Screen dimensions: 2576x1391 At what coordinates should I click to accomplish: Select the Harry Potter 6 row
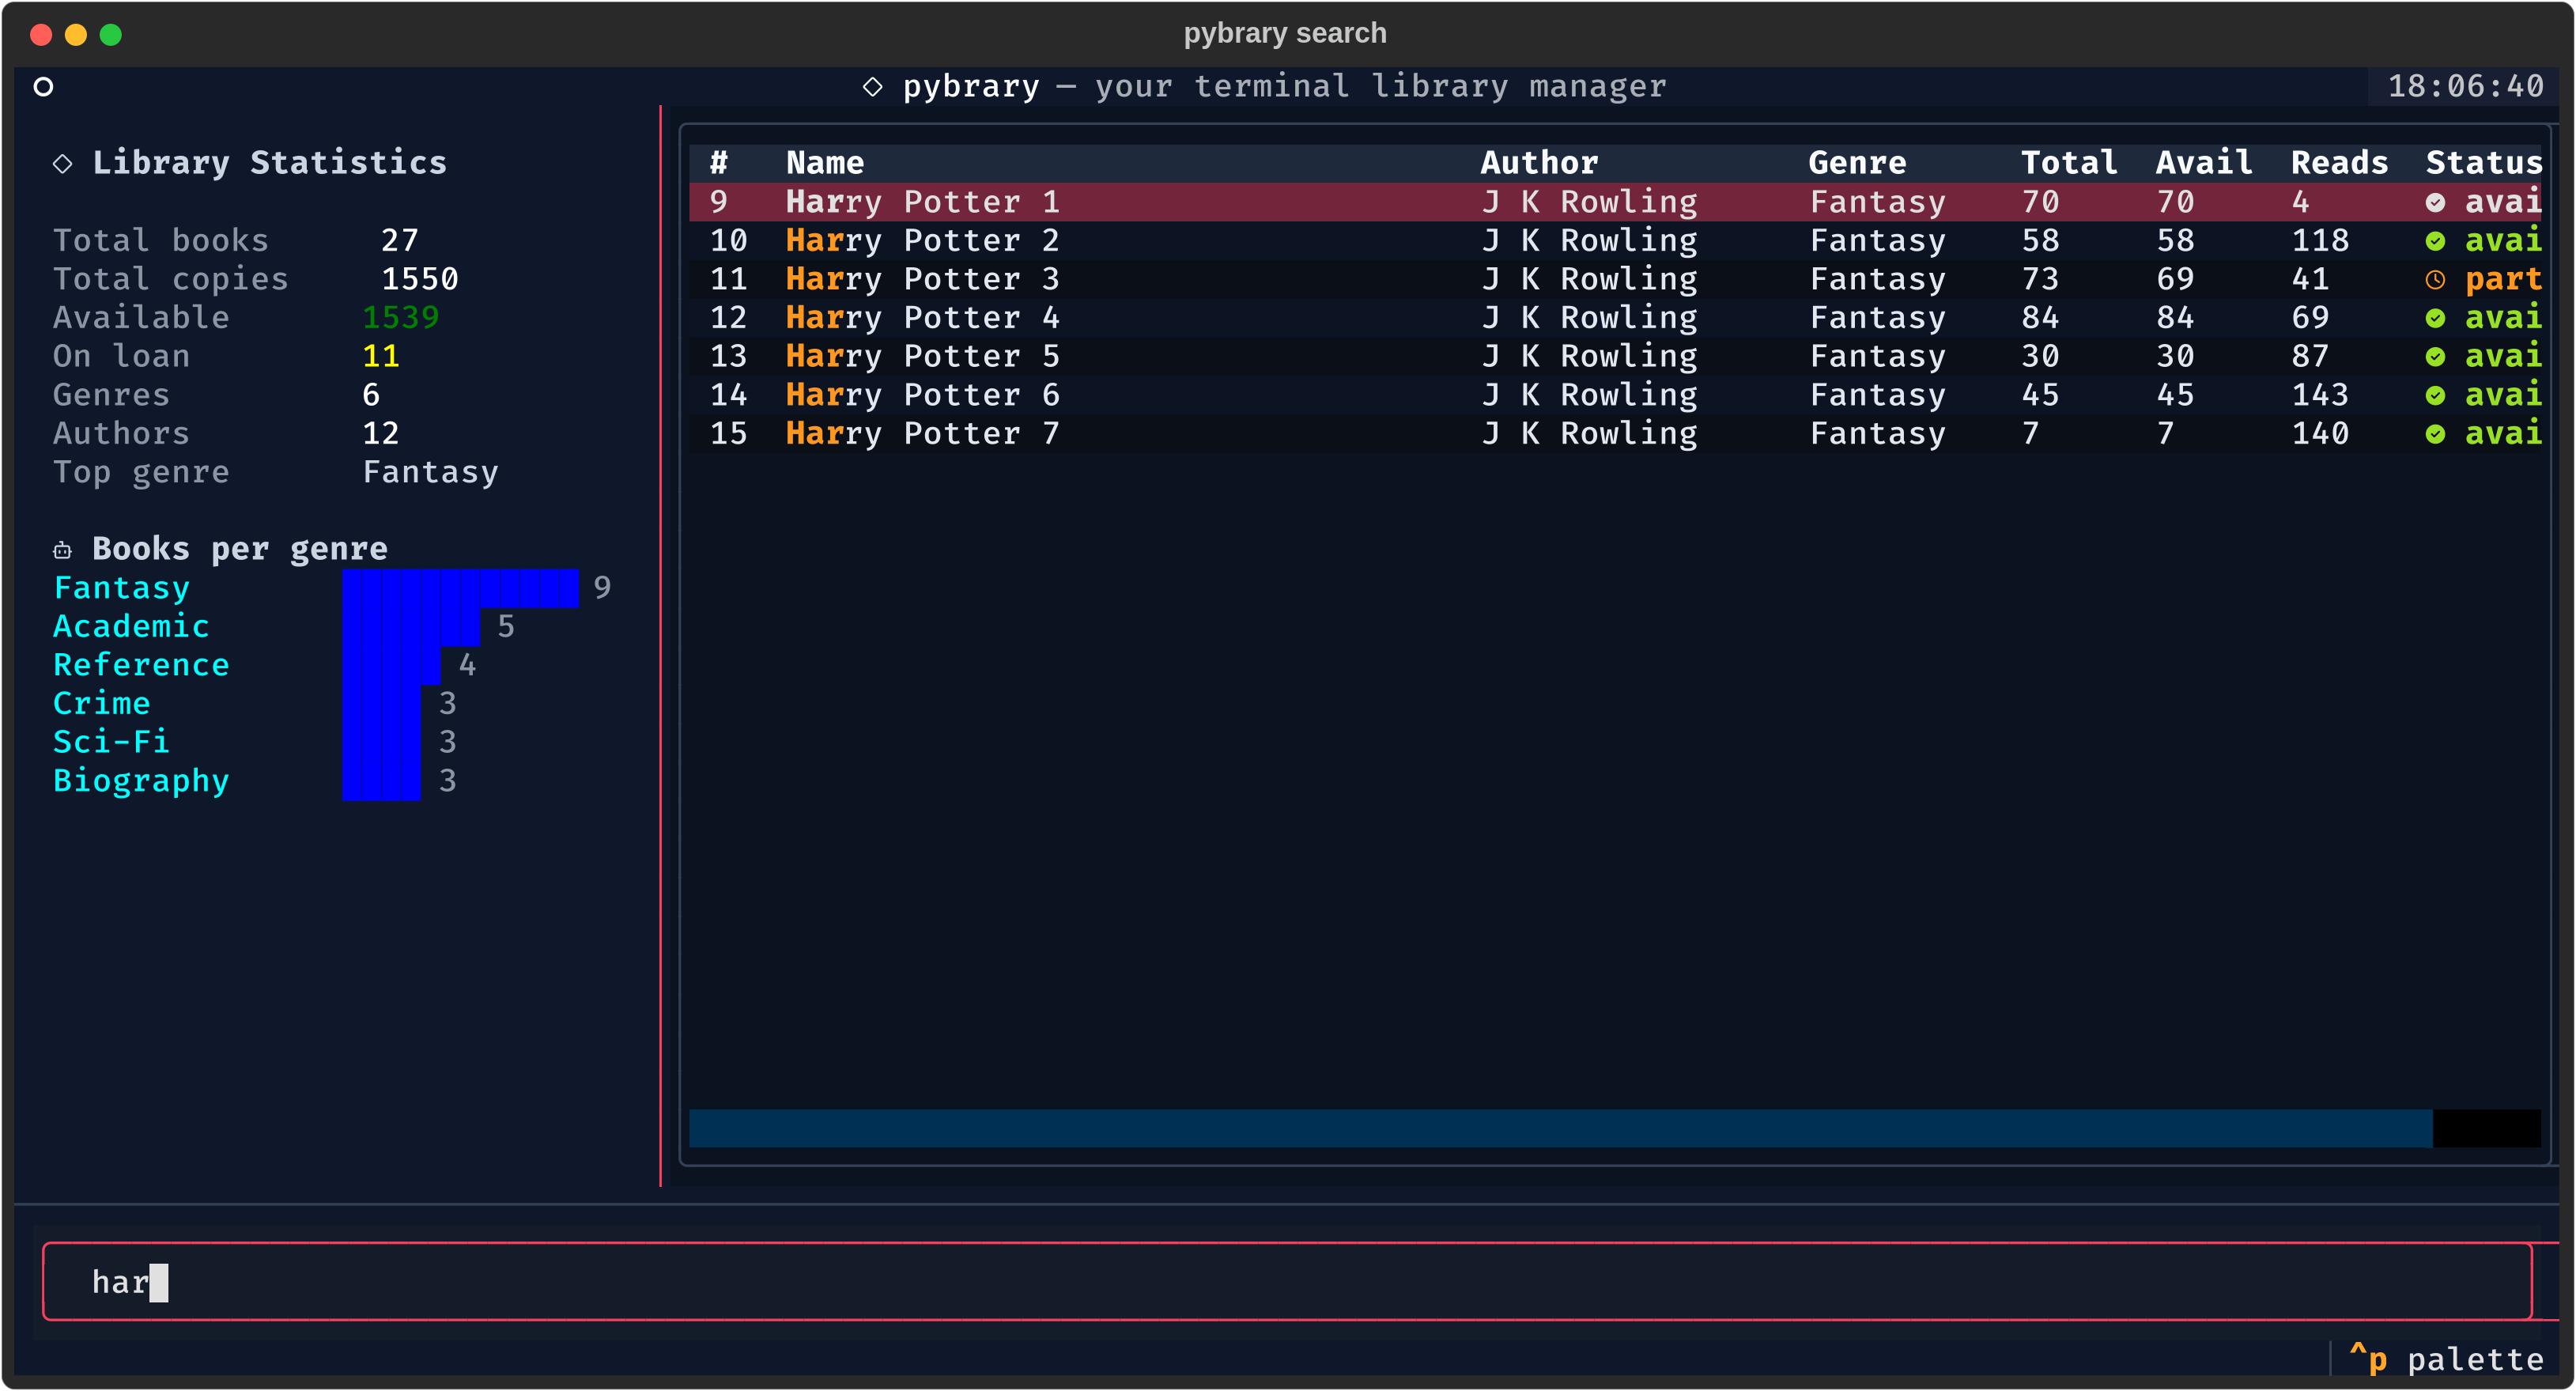[x=1615, y=395]
